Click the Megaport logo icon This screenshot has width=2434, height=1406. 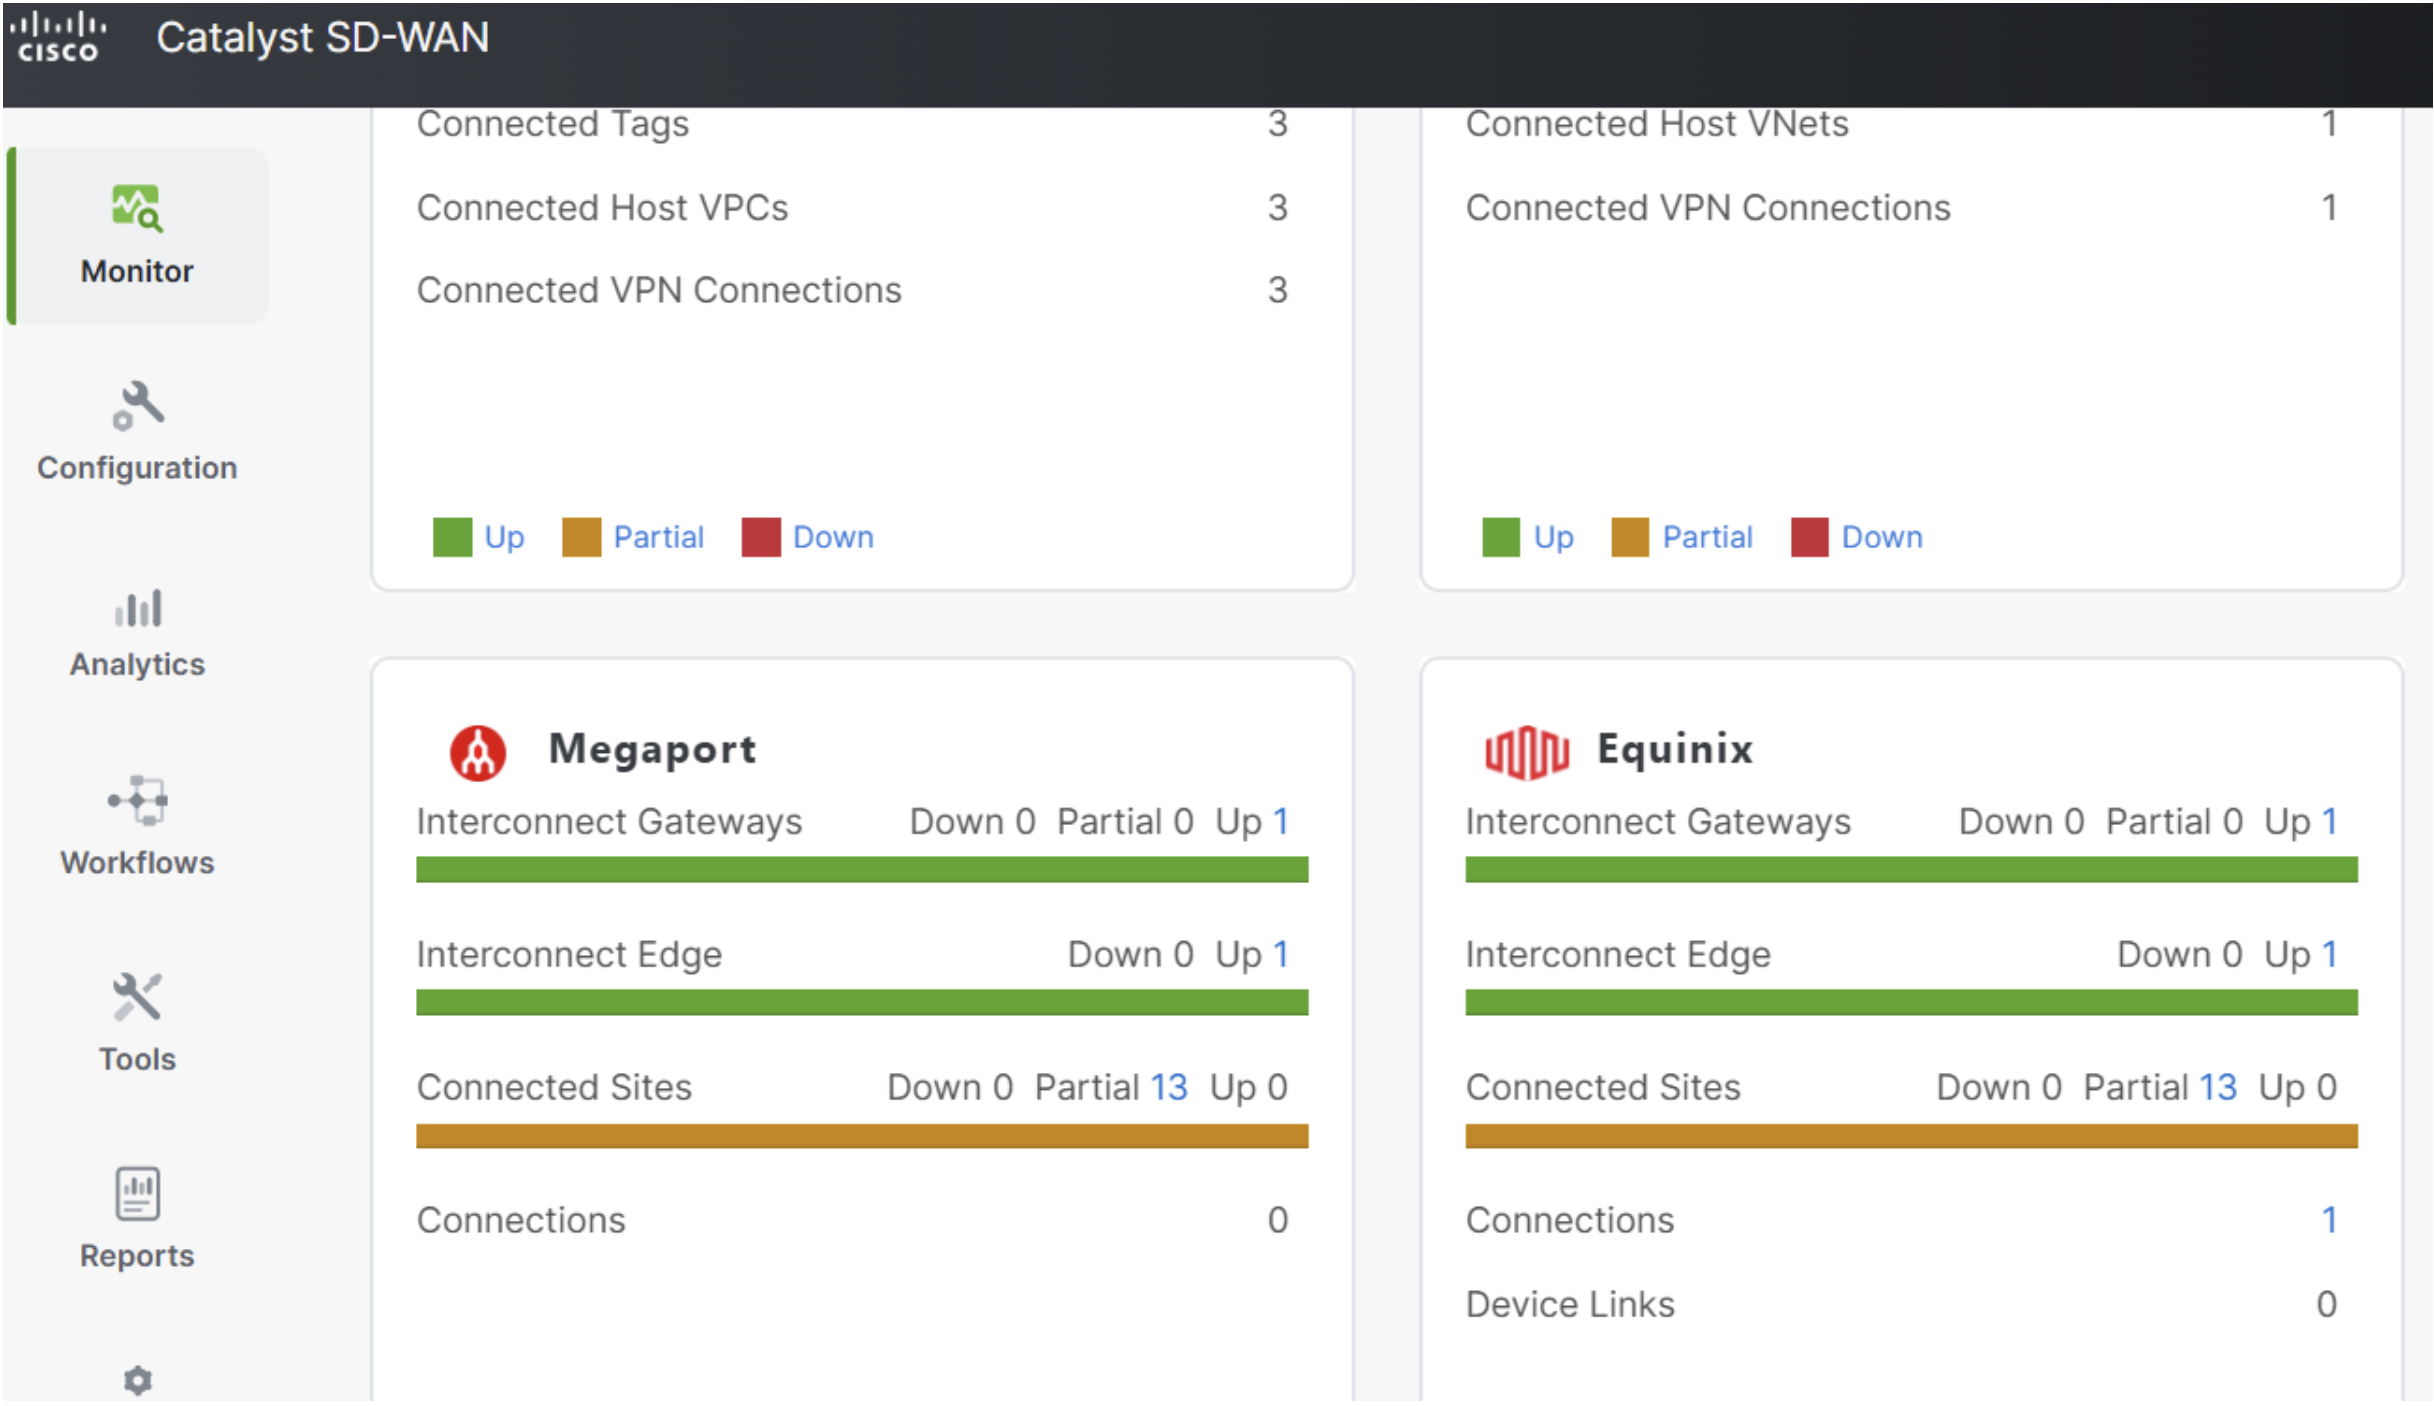[478, 752]
